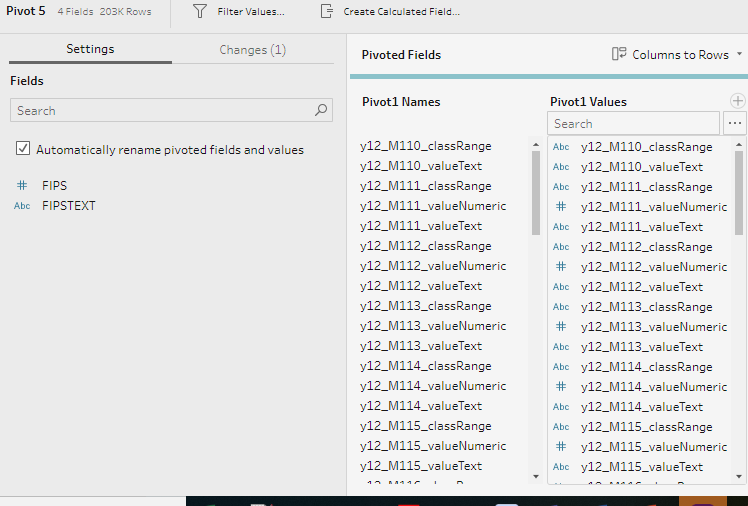Switch to the Changes (1) tab
The image size is (748, 506).
252,50
